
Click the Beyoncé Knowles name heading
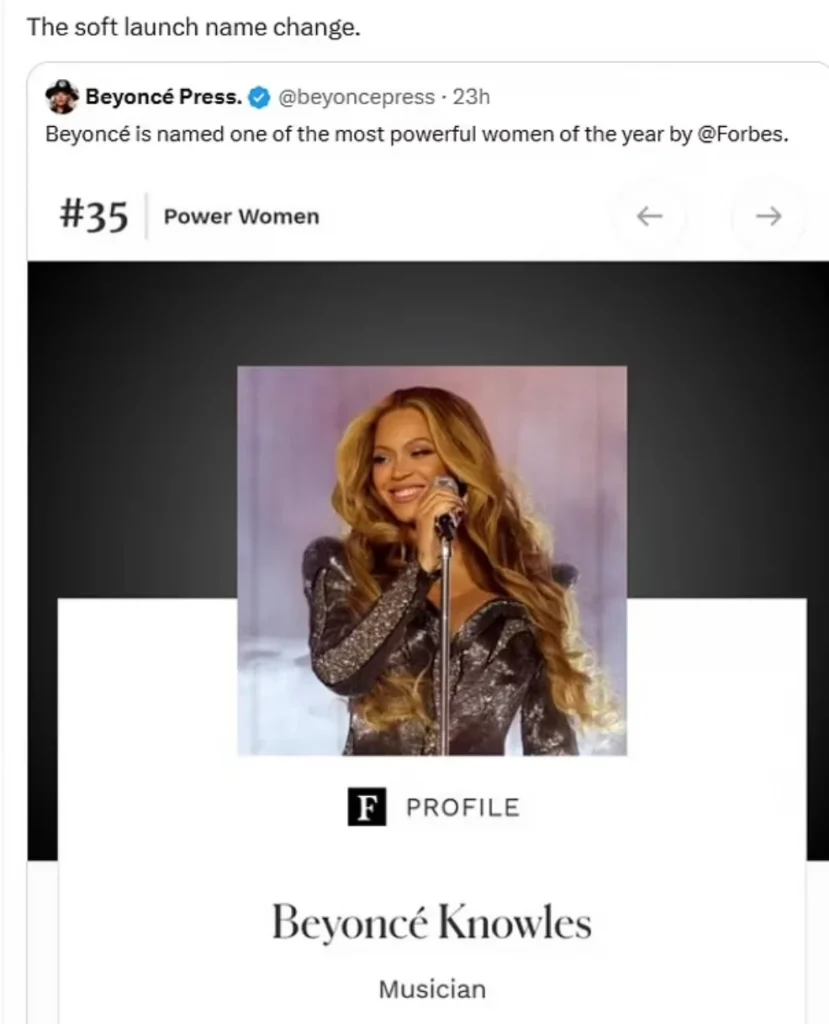[432, 922]
